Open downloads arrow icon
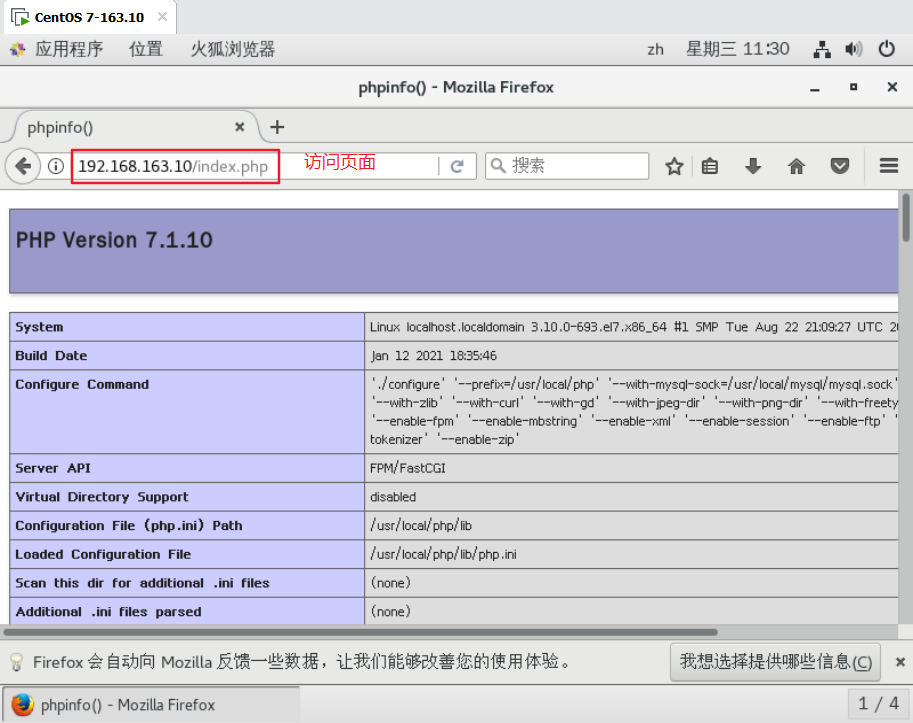This screenshot has height=723, width=913. [753, 166]
